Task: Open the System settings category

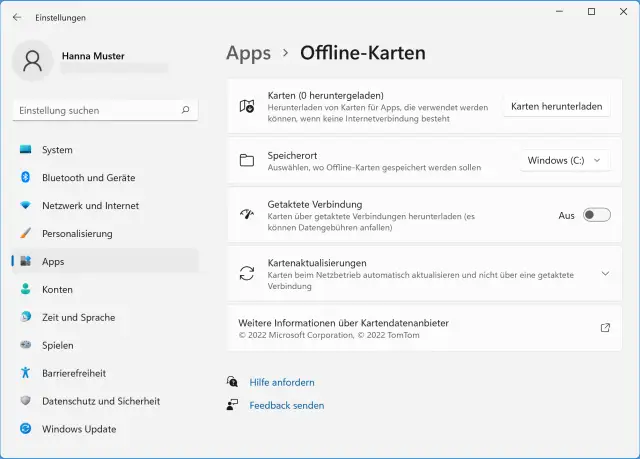Action: [57, 150]
